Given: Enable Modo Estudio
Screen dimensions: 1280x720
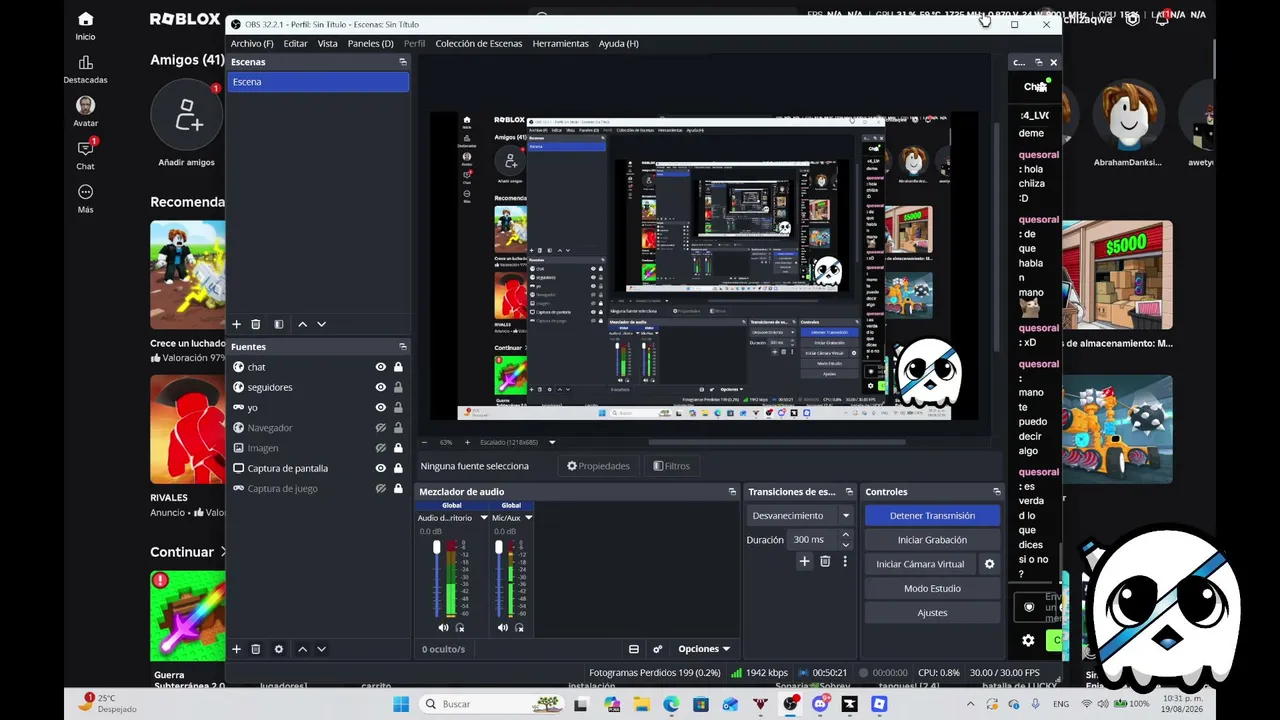Looking at the screenshot, I should [x=932, y=589].
